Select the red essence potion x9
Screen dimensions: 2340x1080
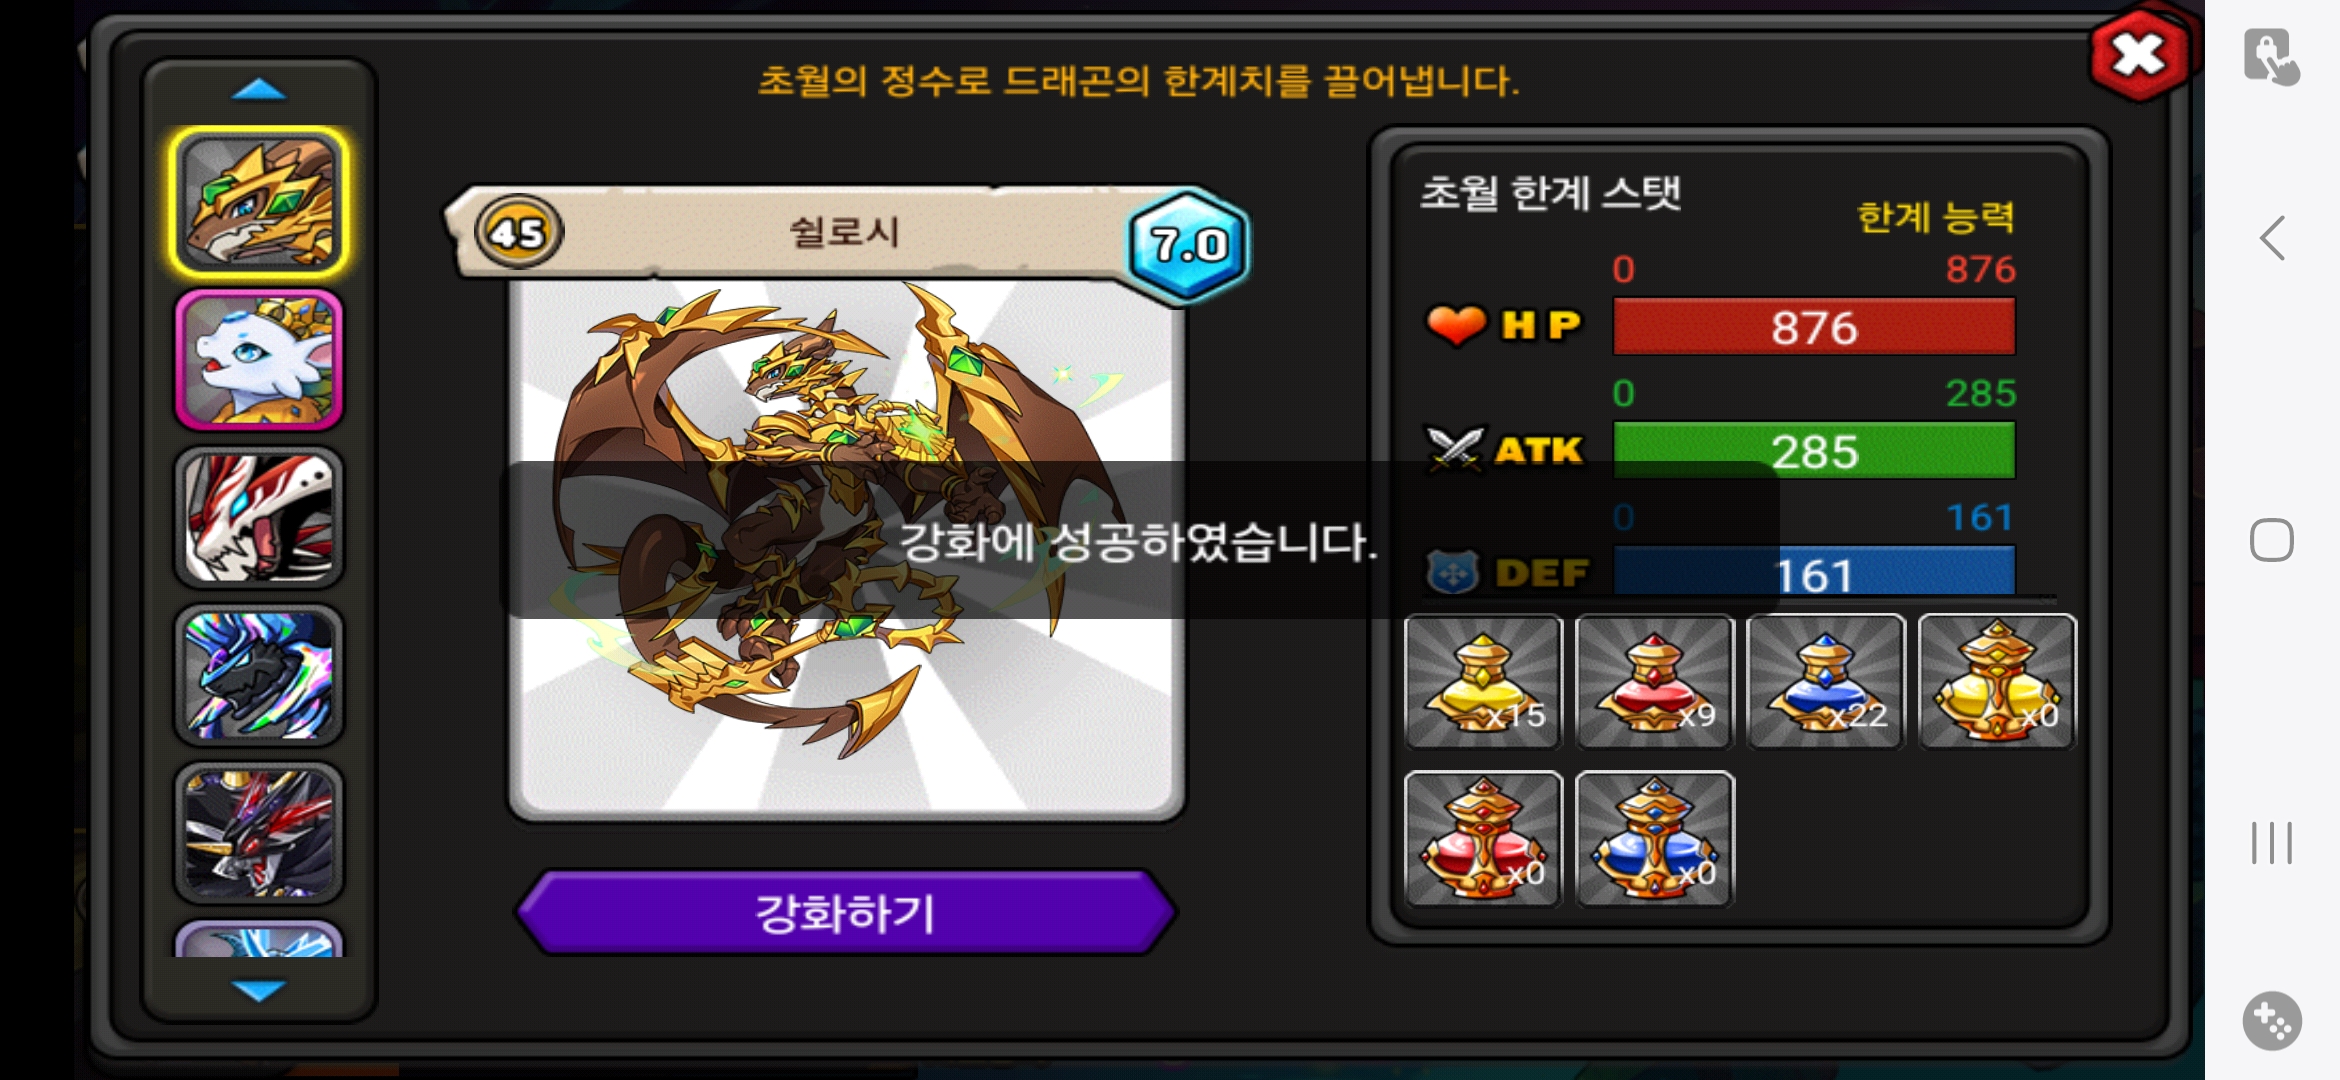(1654, 681)
